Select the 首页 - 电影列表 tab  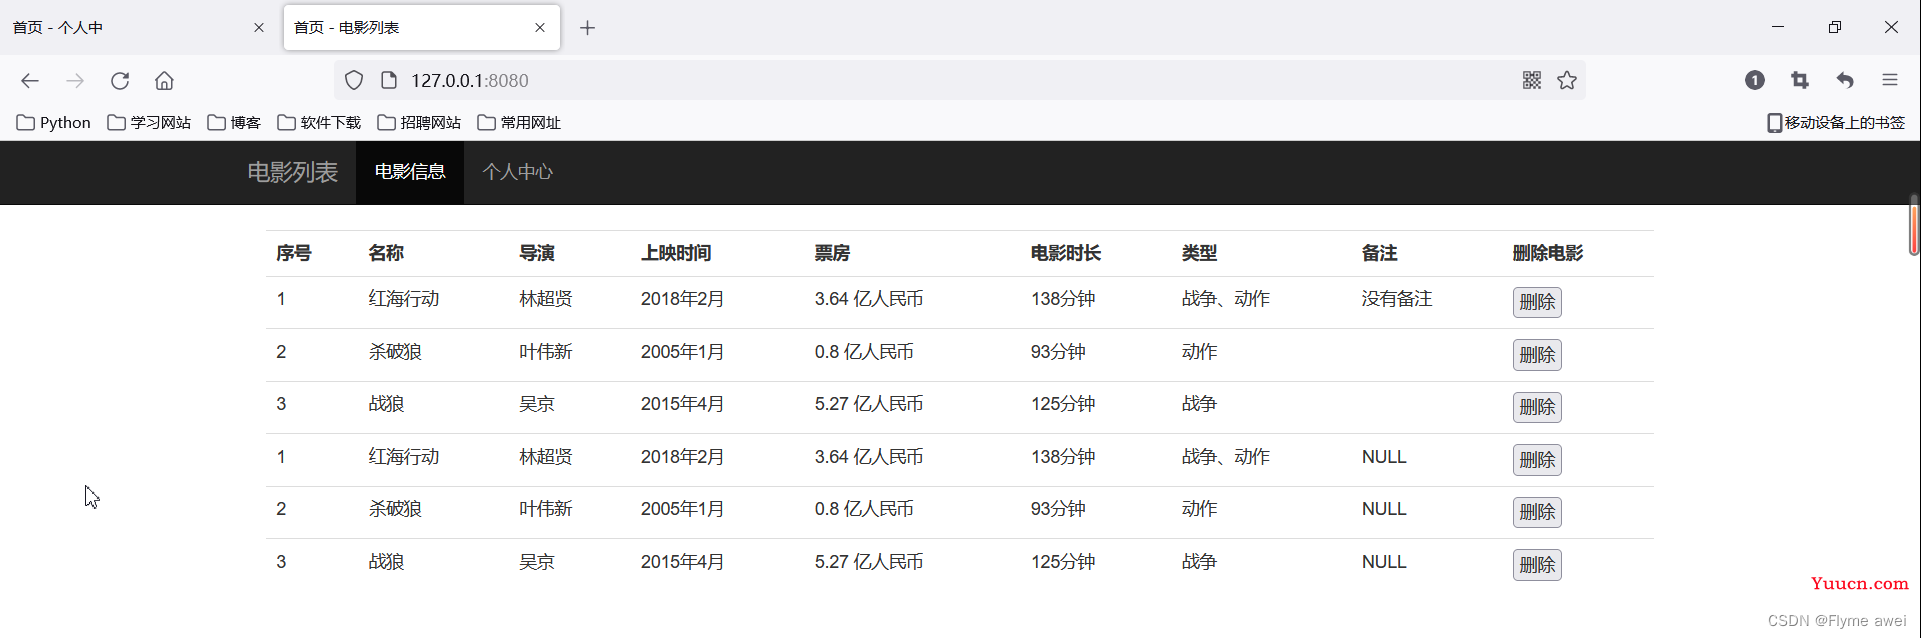pyautogui.click(x=422, y=27)
